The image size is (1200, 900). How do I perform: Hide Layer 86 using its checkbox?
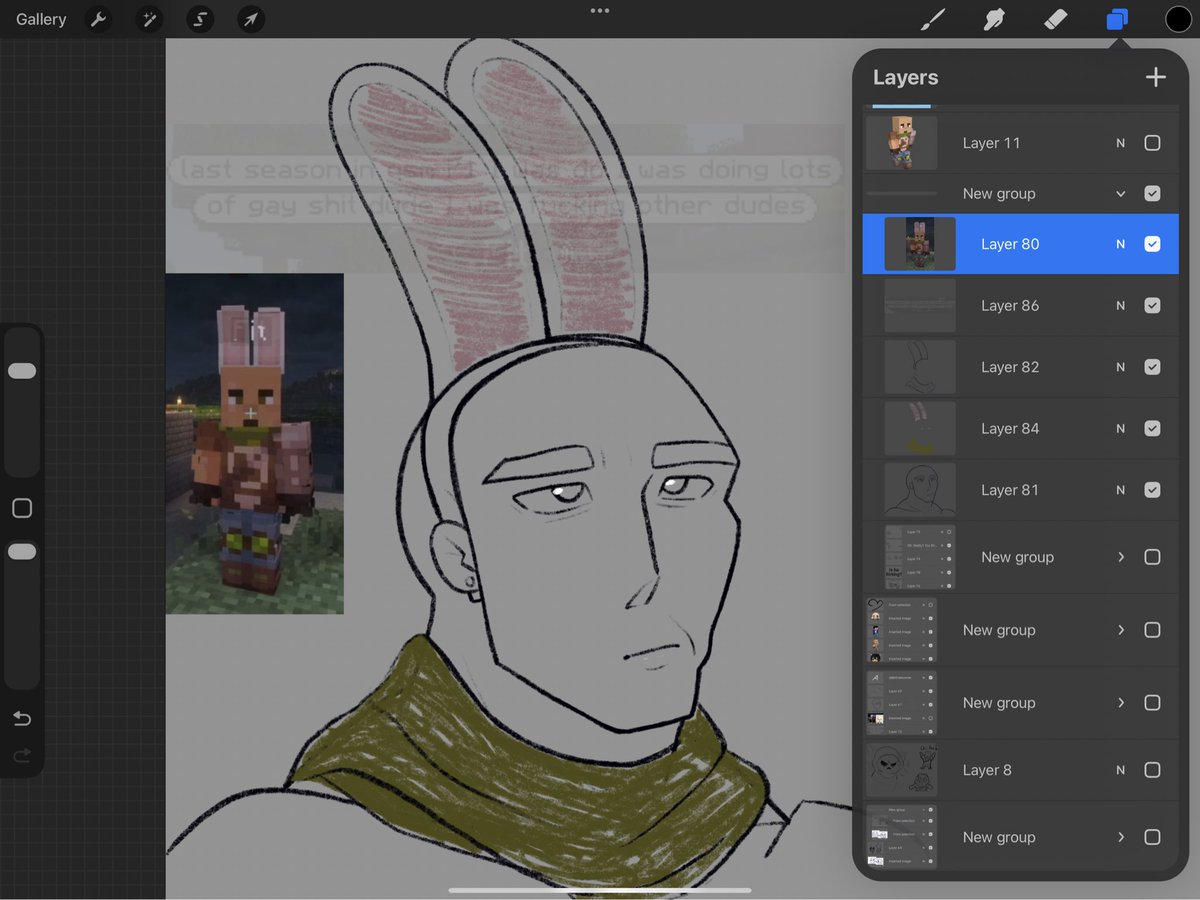coord(1152,305)
